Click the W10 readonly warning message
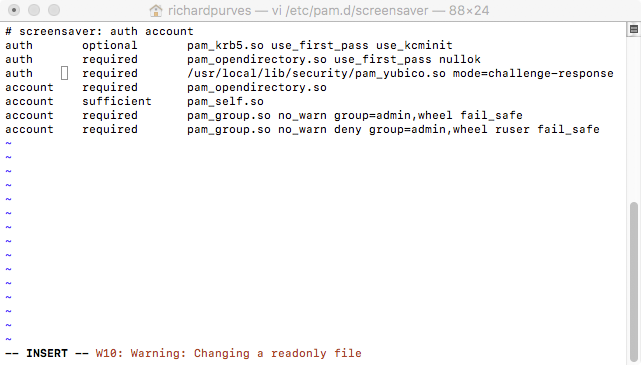The height and width of the screenshot is (365, 641). [x=229, y=353]
